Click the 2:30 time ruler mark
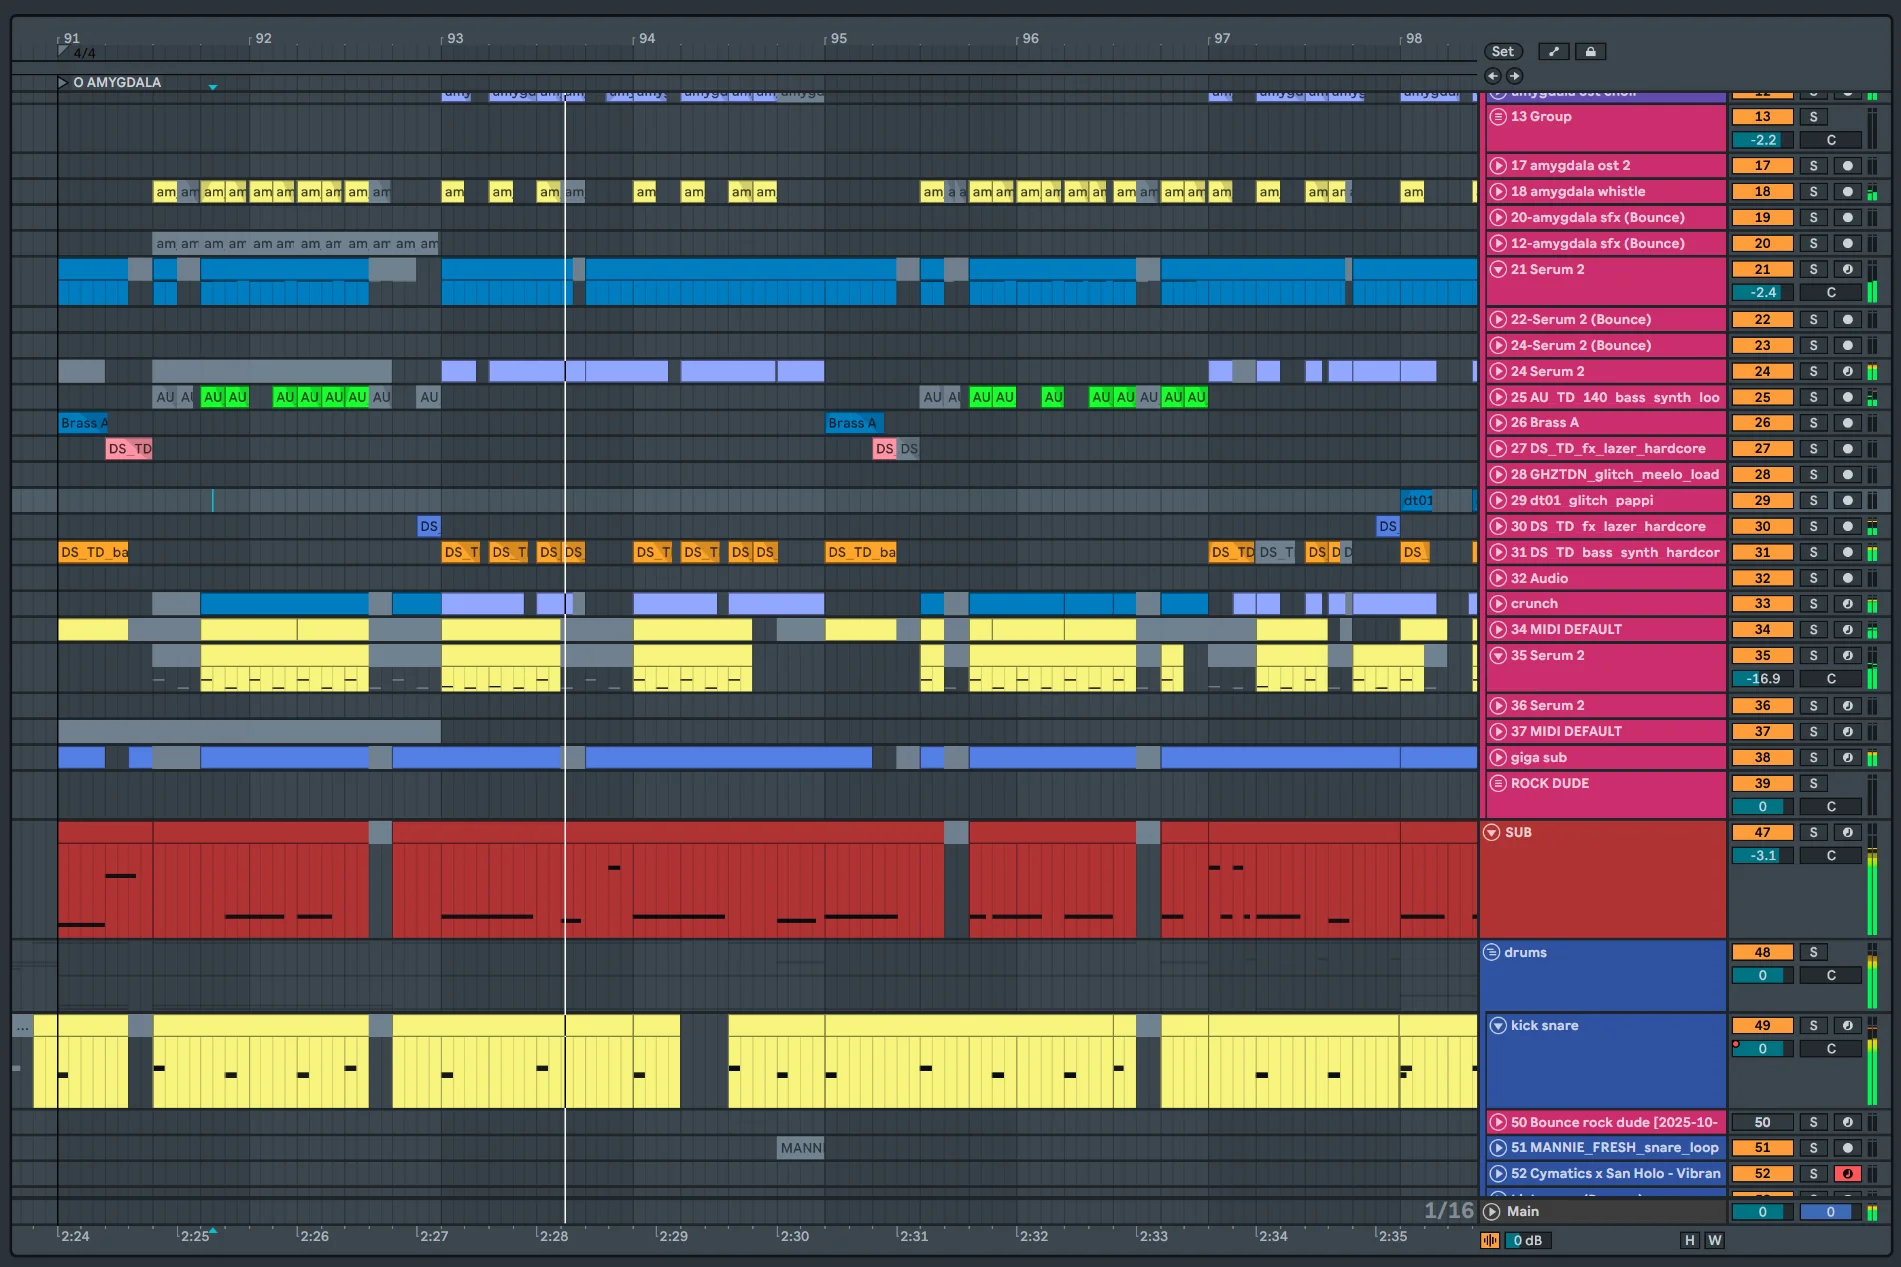 point(795,1237)
